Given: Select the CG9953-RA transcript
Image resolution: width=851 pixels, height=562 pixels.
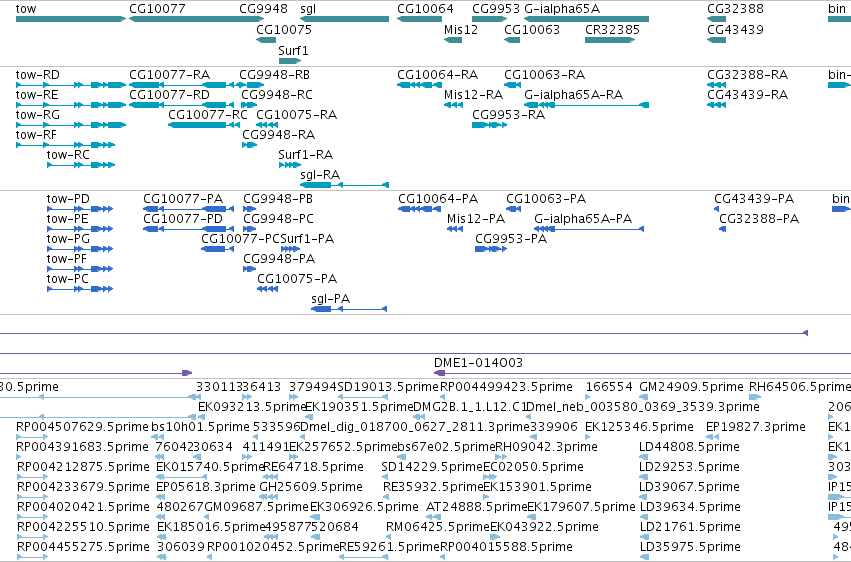Looking at the screenshot, I should pyautogui.click(x=490, y=125).
